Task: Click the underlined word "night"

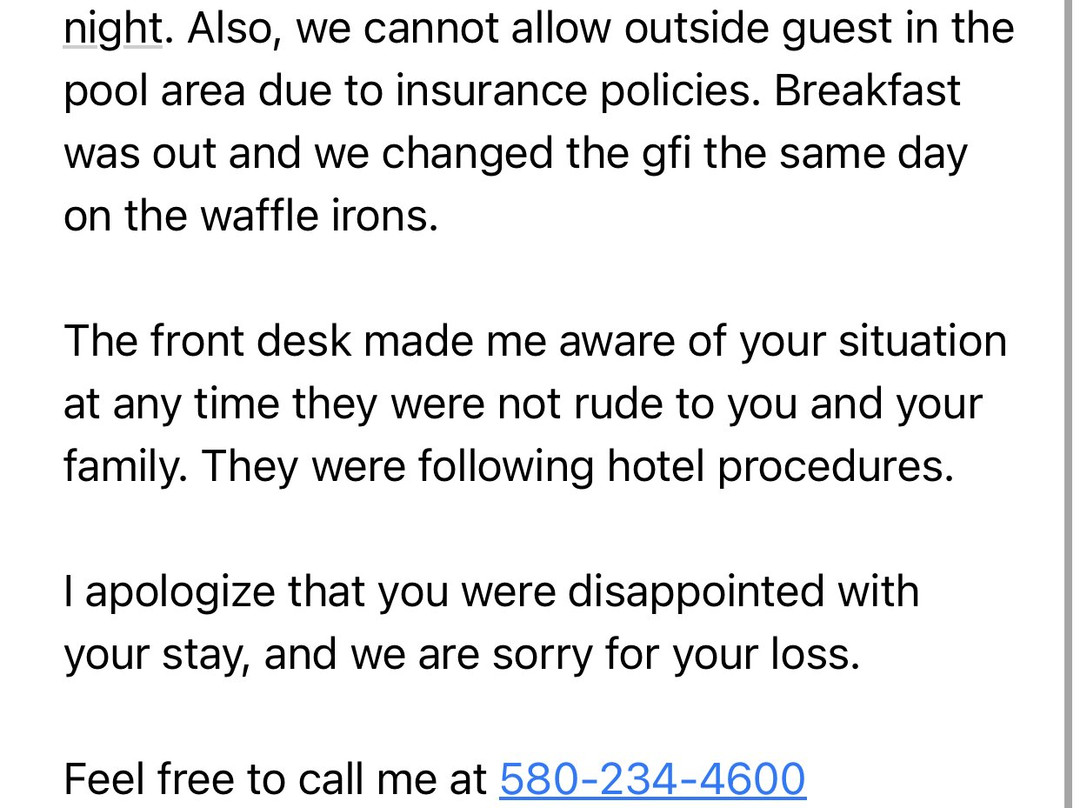Action: (112, 30)
